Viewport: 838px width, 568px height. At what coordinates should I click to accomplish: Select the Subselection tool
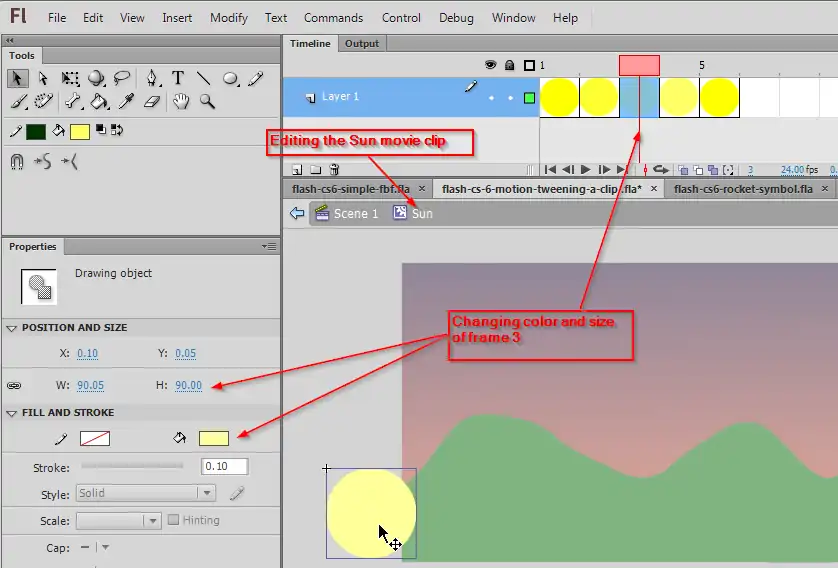click(x=43, y=78)
